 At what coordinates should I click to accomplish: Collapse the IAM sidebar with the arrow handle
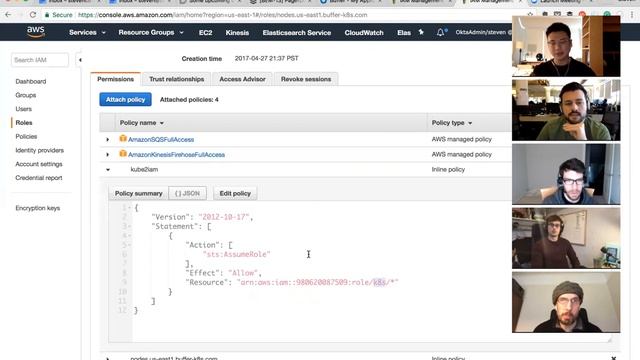coord(80,60)
